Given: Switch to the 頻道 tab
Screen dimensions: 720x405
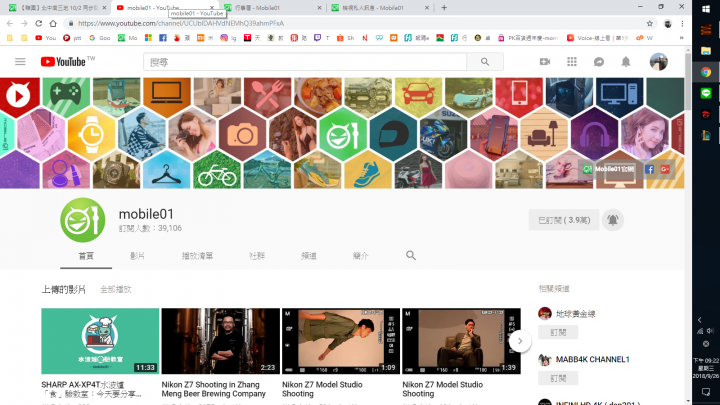Looking at the screenshot, I should coord(309,256).
